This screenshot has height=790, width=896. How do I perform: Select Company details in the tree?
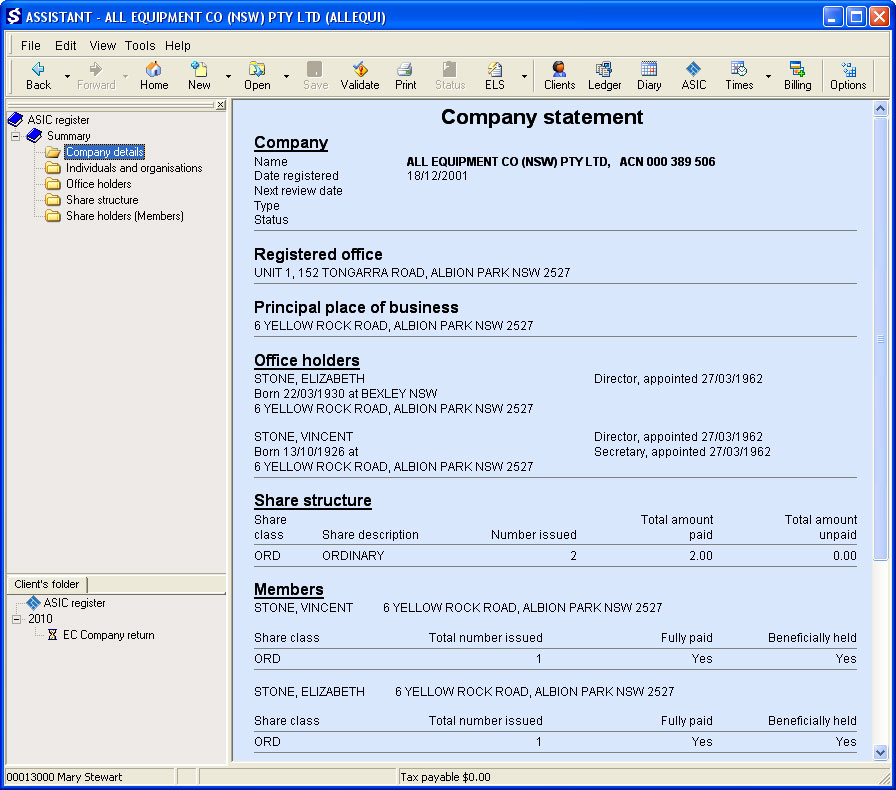(105, 152)
